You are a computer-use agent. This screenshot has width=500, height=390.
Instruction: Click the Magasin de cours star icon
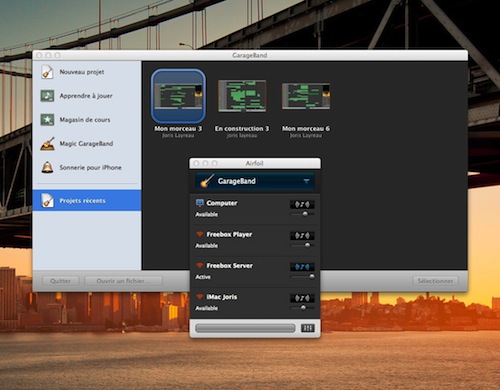tap(47, 120)
